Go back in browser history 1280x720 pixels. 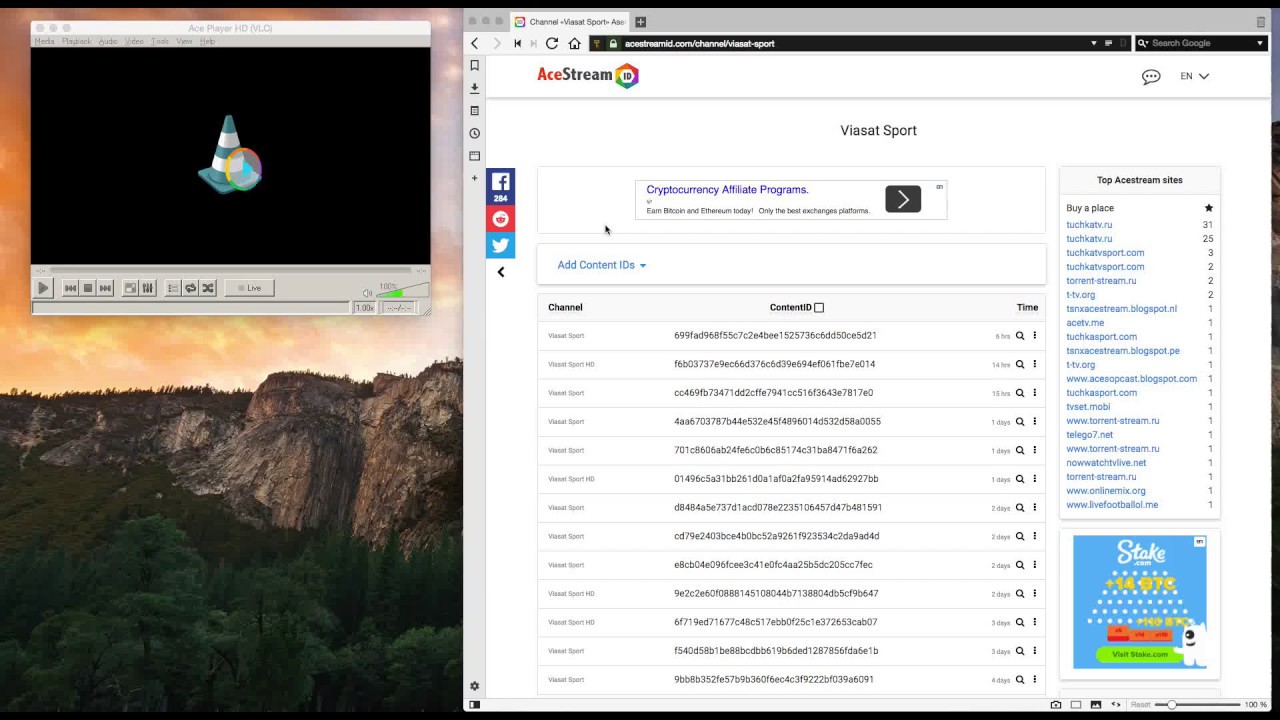[475, 43]
